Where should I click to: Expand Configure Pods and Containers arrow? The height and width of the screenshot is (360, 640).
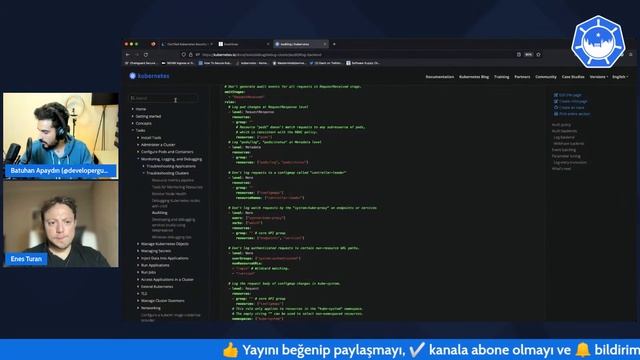pos(138,151)
